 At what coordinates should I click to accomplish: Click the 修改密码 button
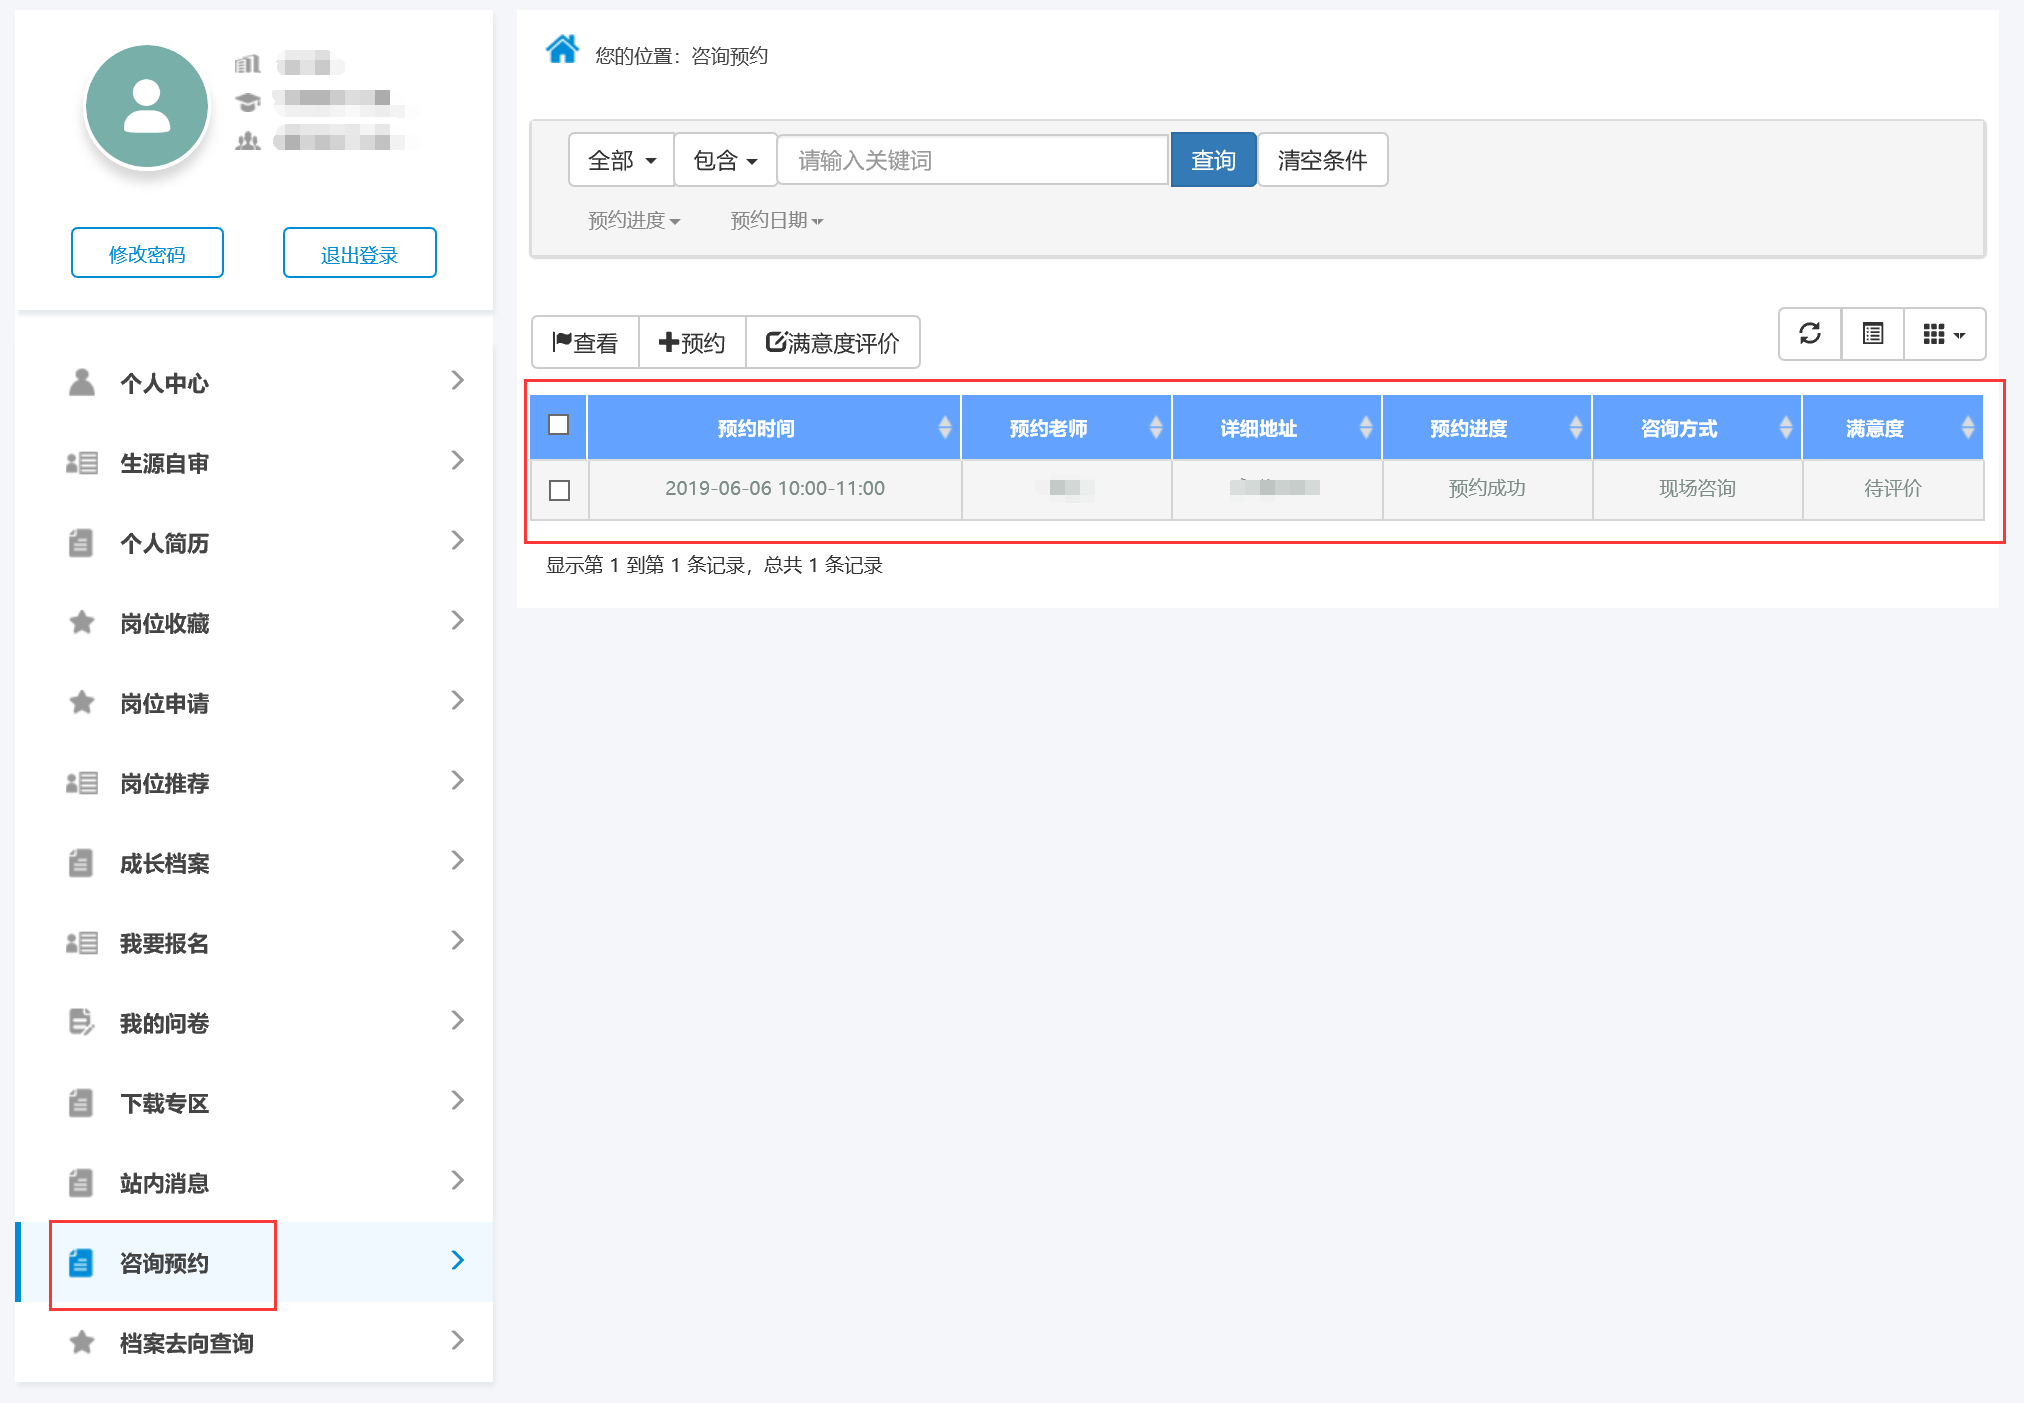click(x=147, y=254)
